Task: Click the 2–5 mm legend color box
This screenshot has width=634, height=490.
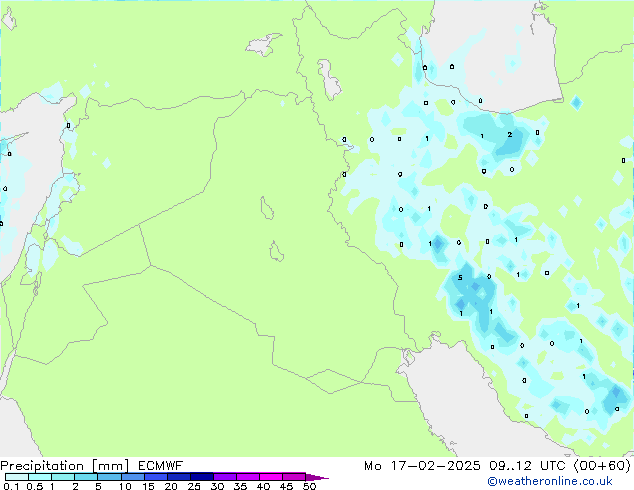Action: tap(86, 477)
